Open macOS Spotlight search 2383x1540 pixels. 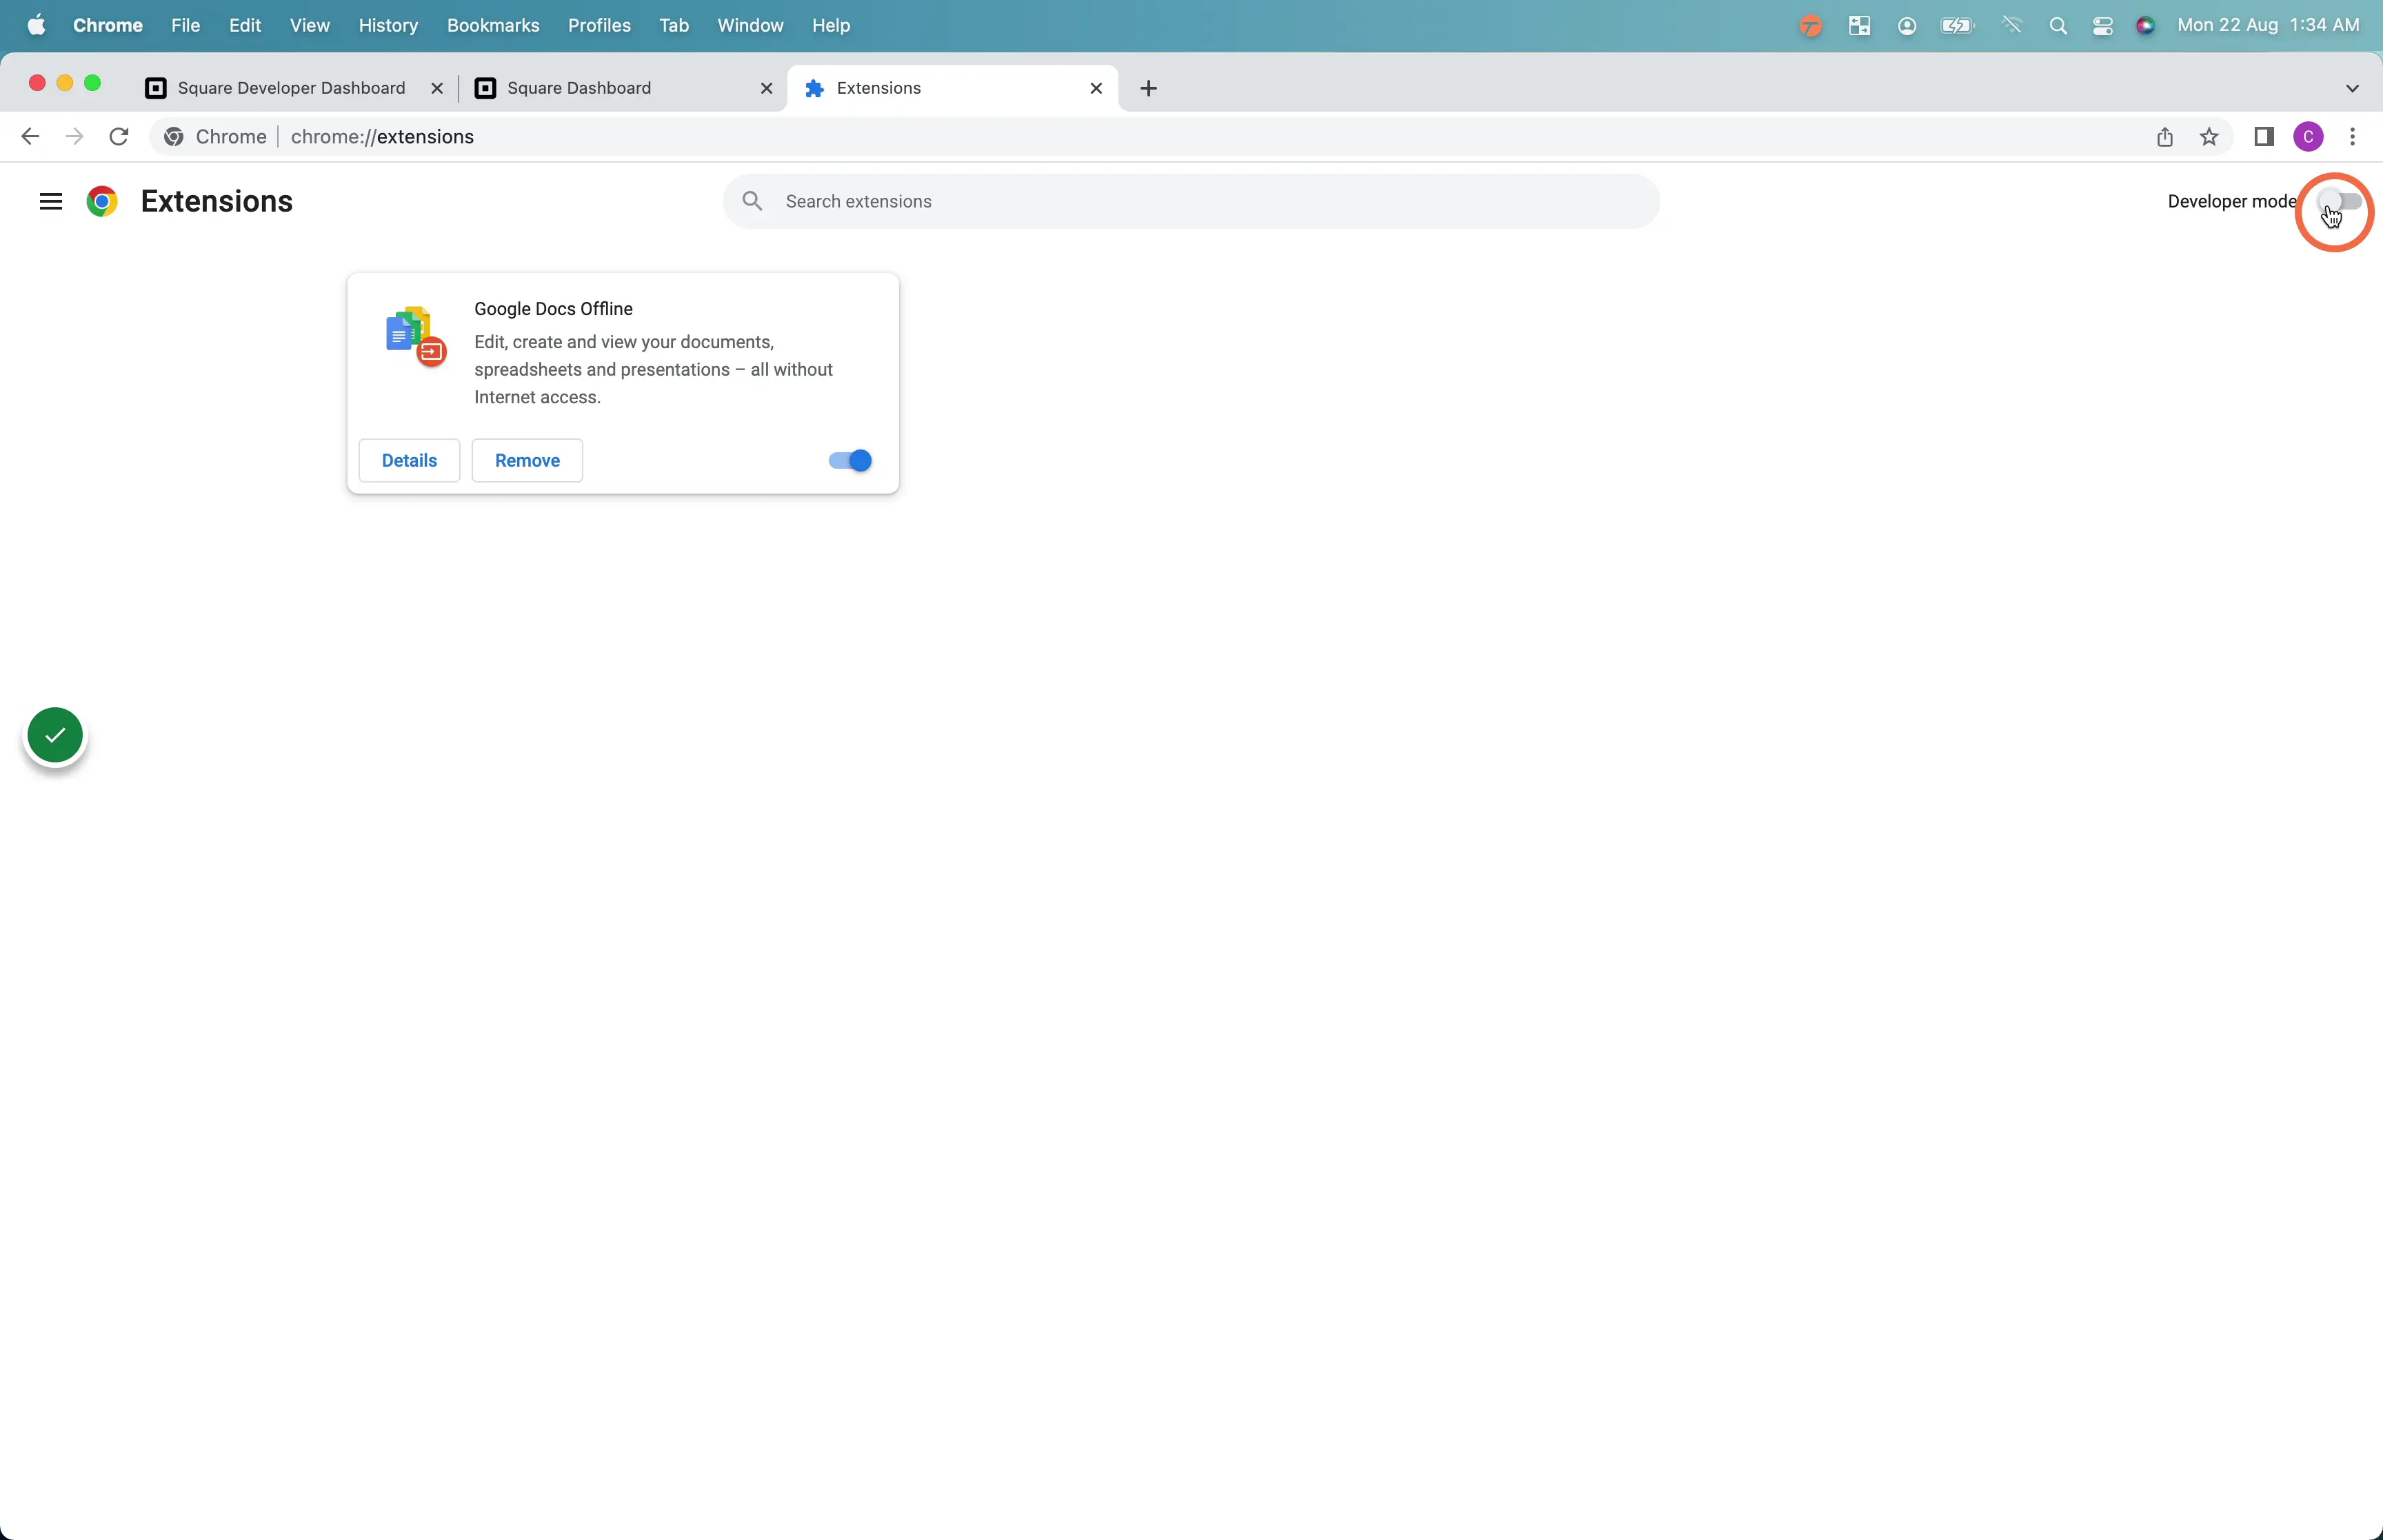2058,26
